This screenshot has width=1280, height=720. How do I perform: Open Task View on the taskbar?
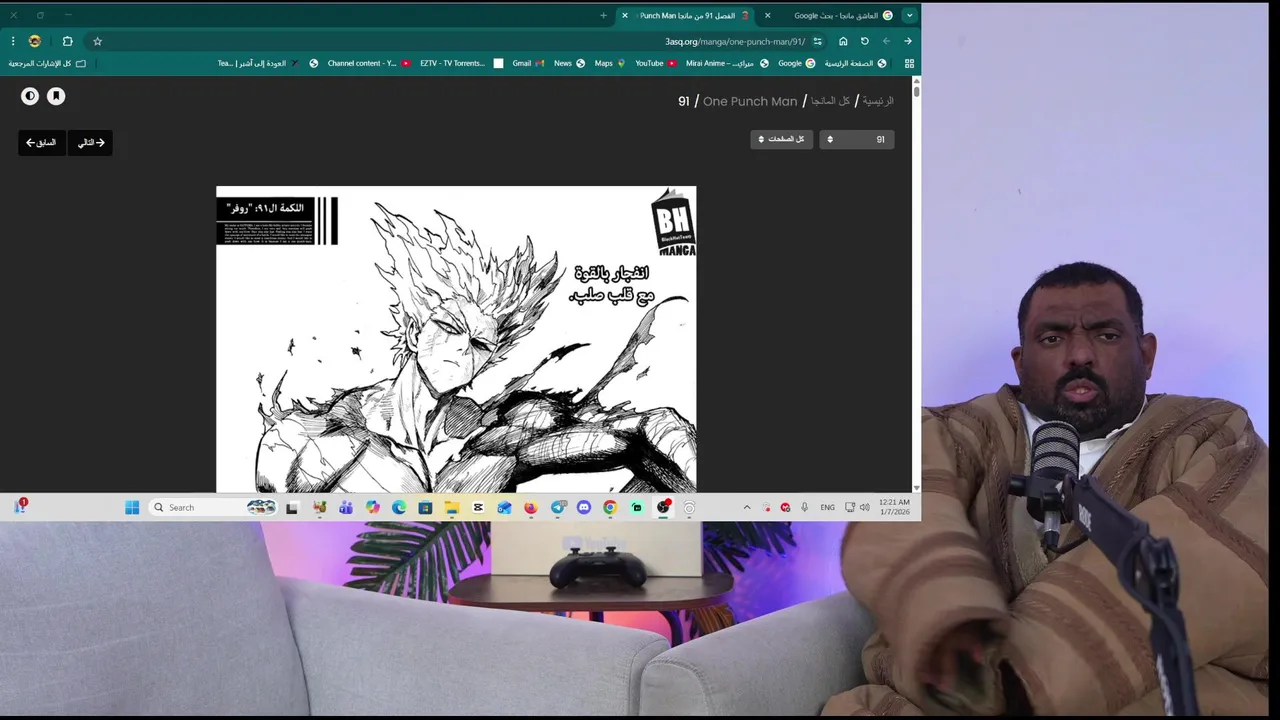click(292, 508)
